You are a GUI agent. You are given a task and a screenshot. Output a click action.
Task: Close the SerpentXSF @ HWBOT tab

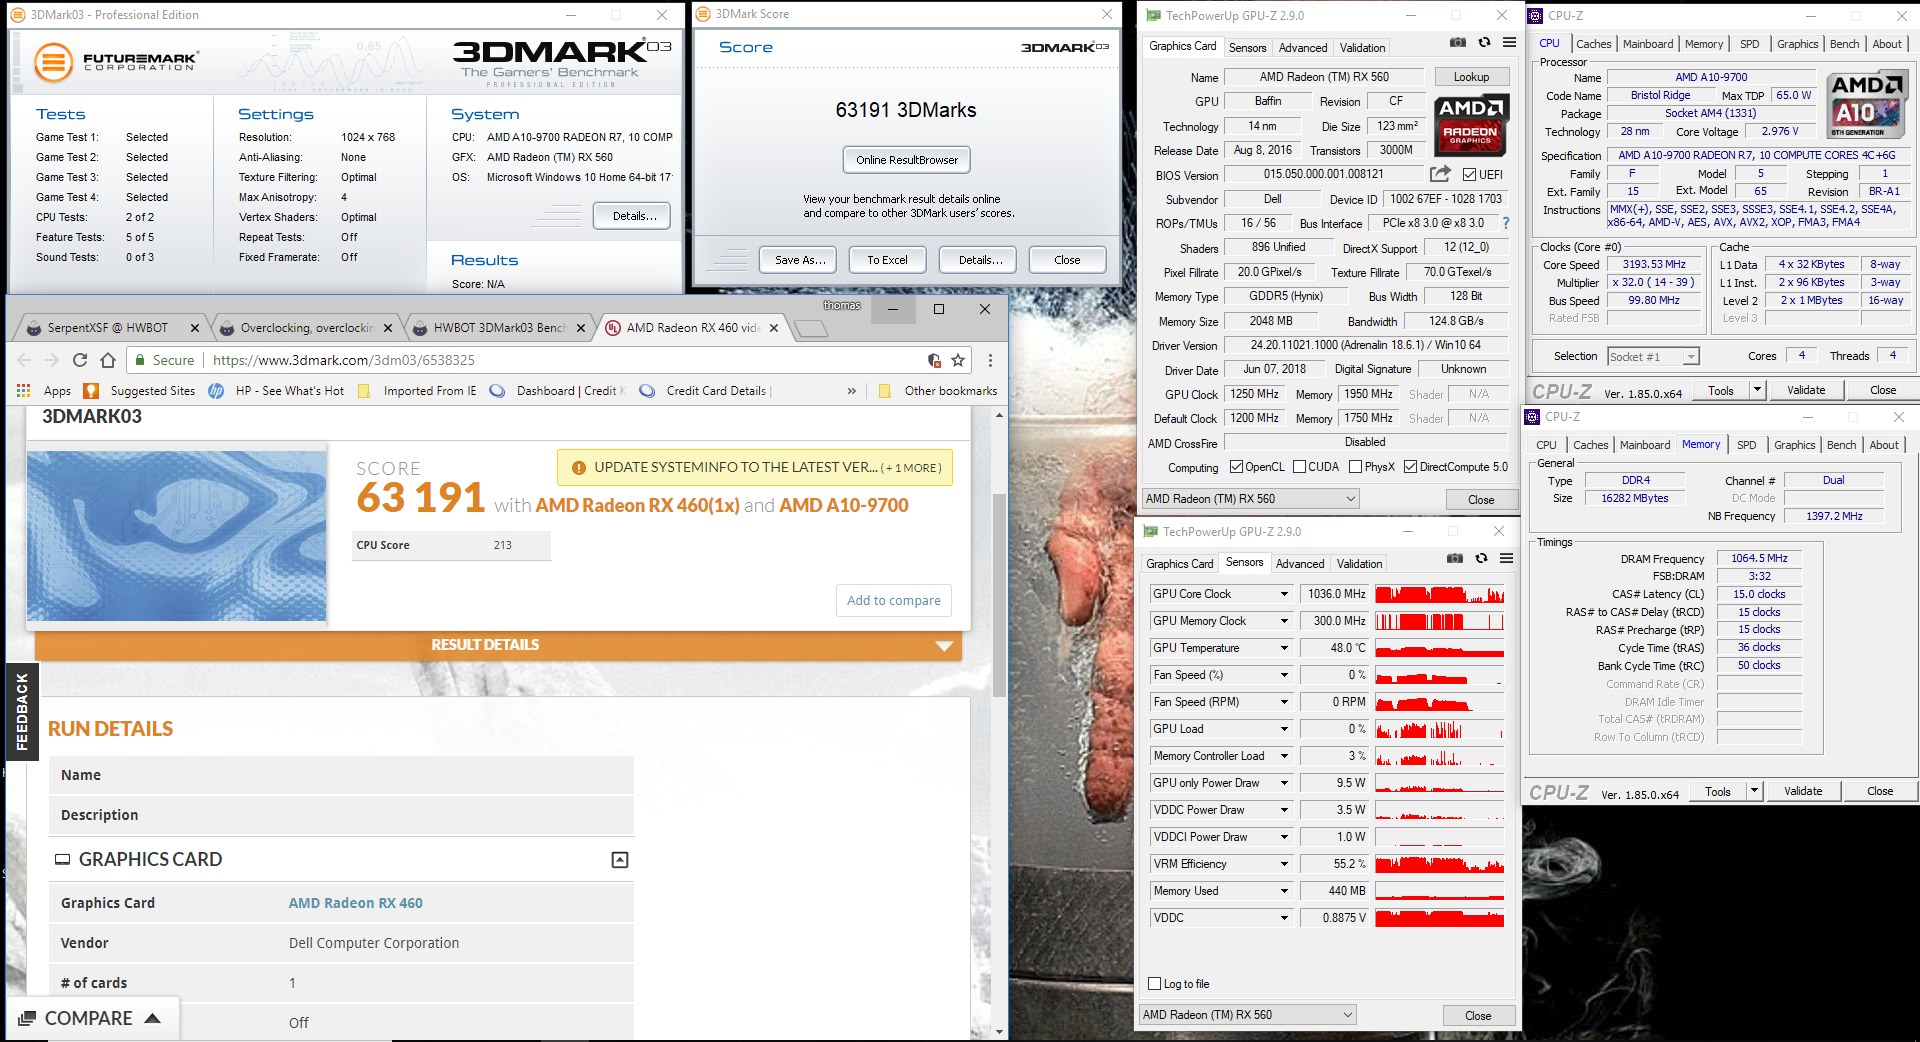tap(195, 328)
